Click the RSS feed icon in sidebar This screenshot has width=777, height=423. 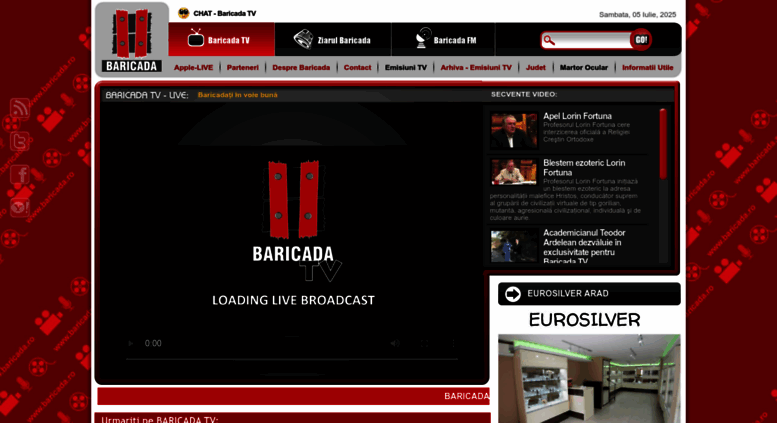pyautogui.click(x=20, y=108)
